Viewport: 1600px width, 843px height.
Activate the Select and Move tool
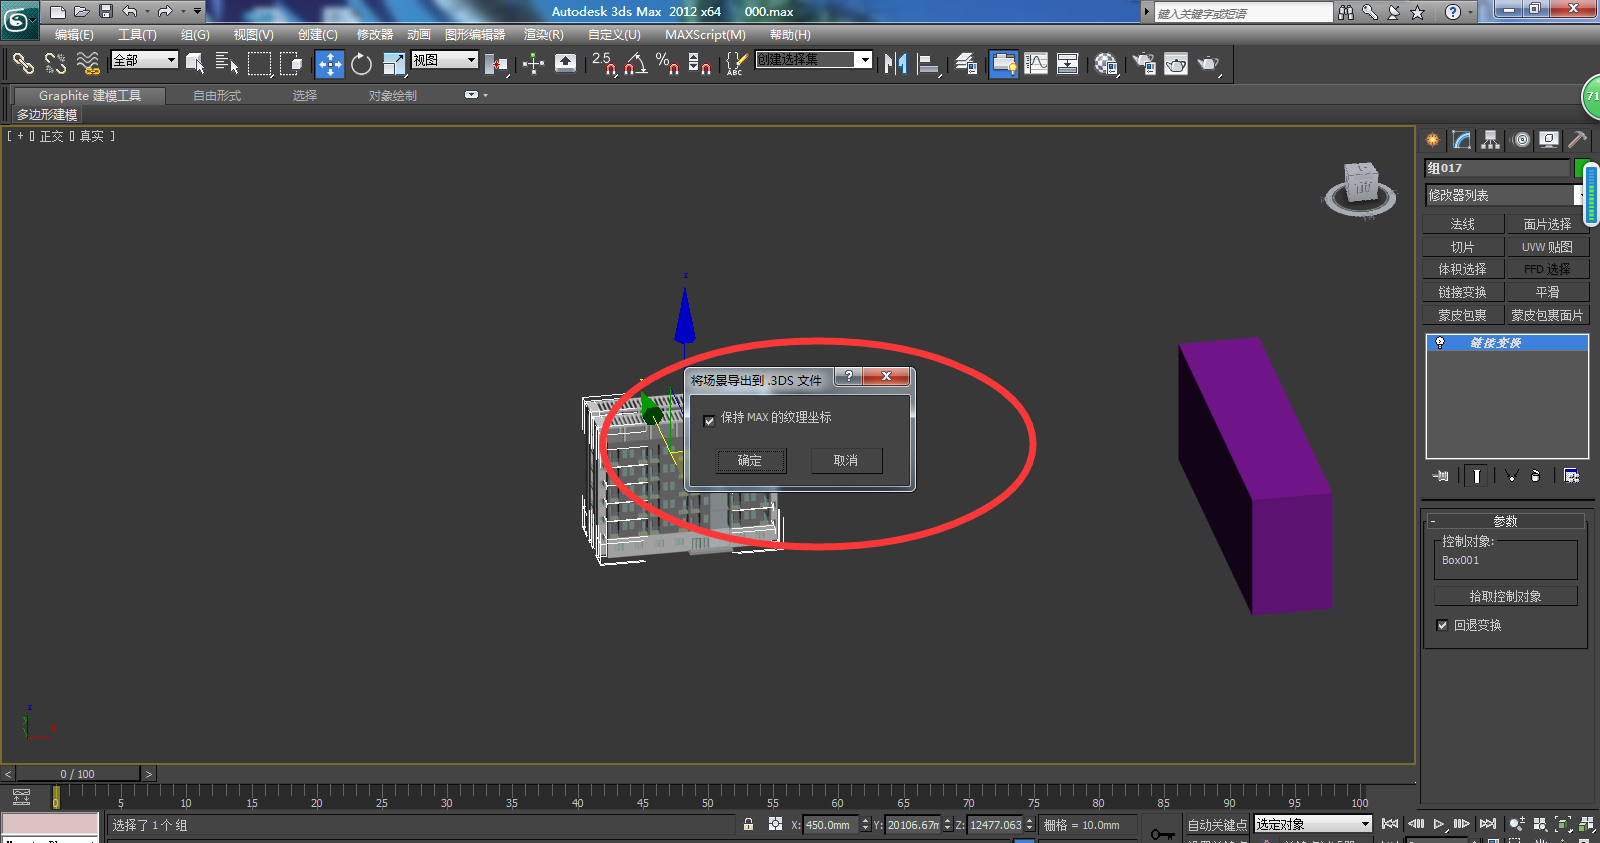(329, 64)
